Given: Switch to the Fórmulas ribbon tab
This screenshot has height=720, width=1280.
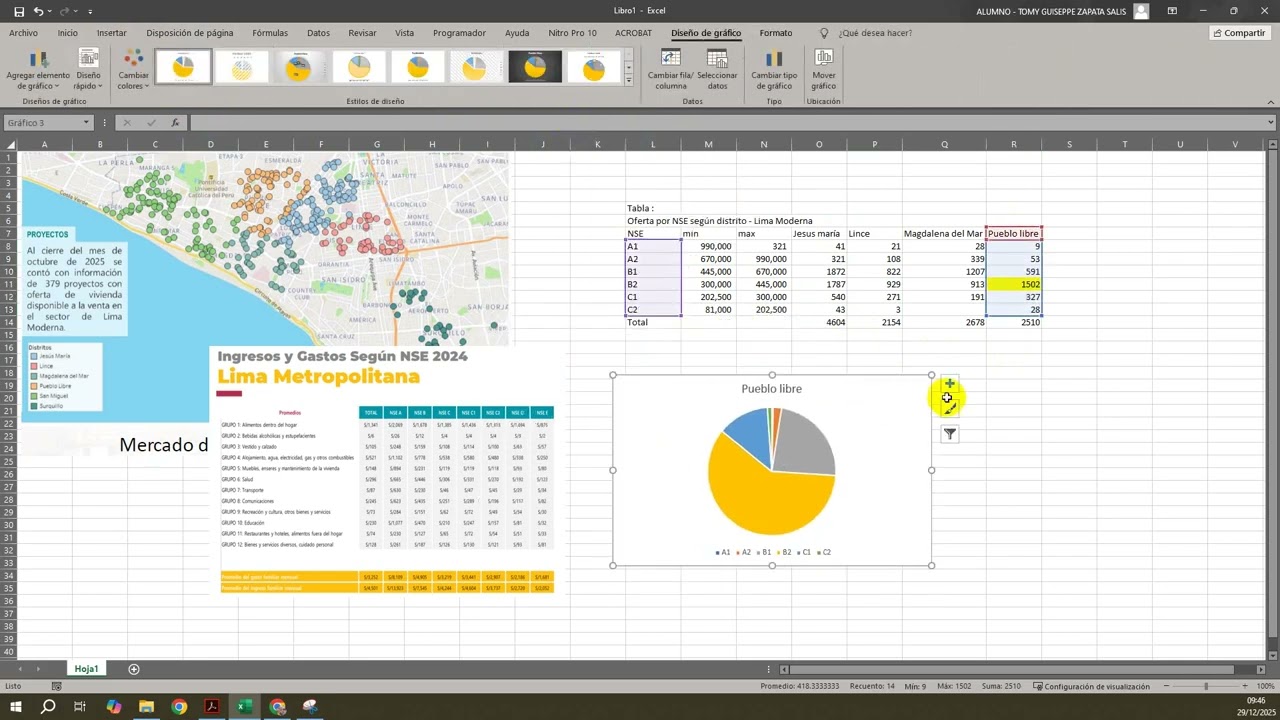Looking at the screenshot, I should click(x=270, y=33).
